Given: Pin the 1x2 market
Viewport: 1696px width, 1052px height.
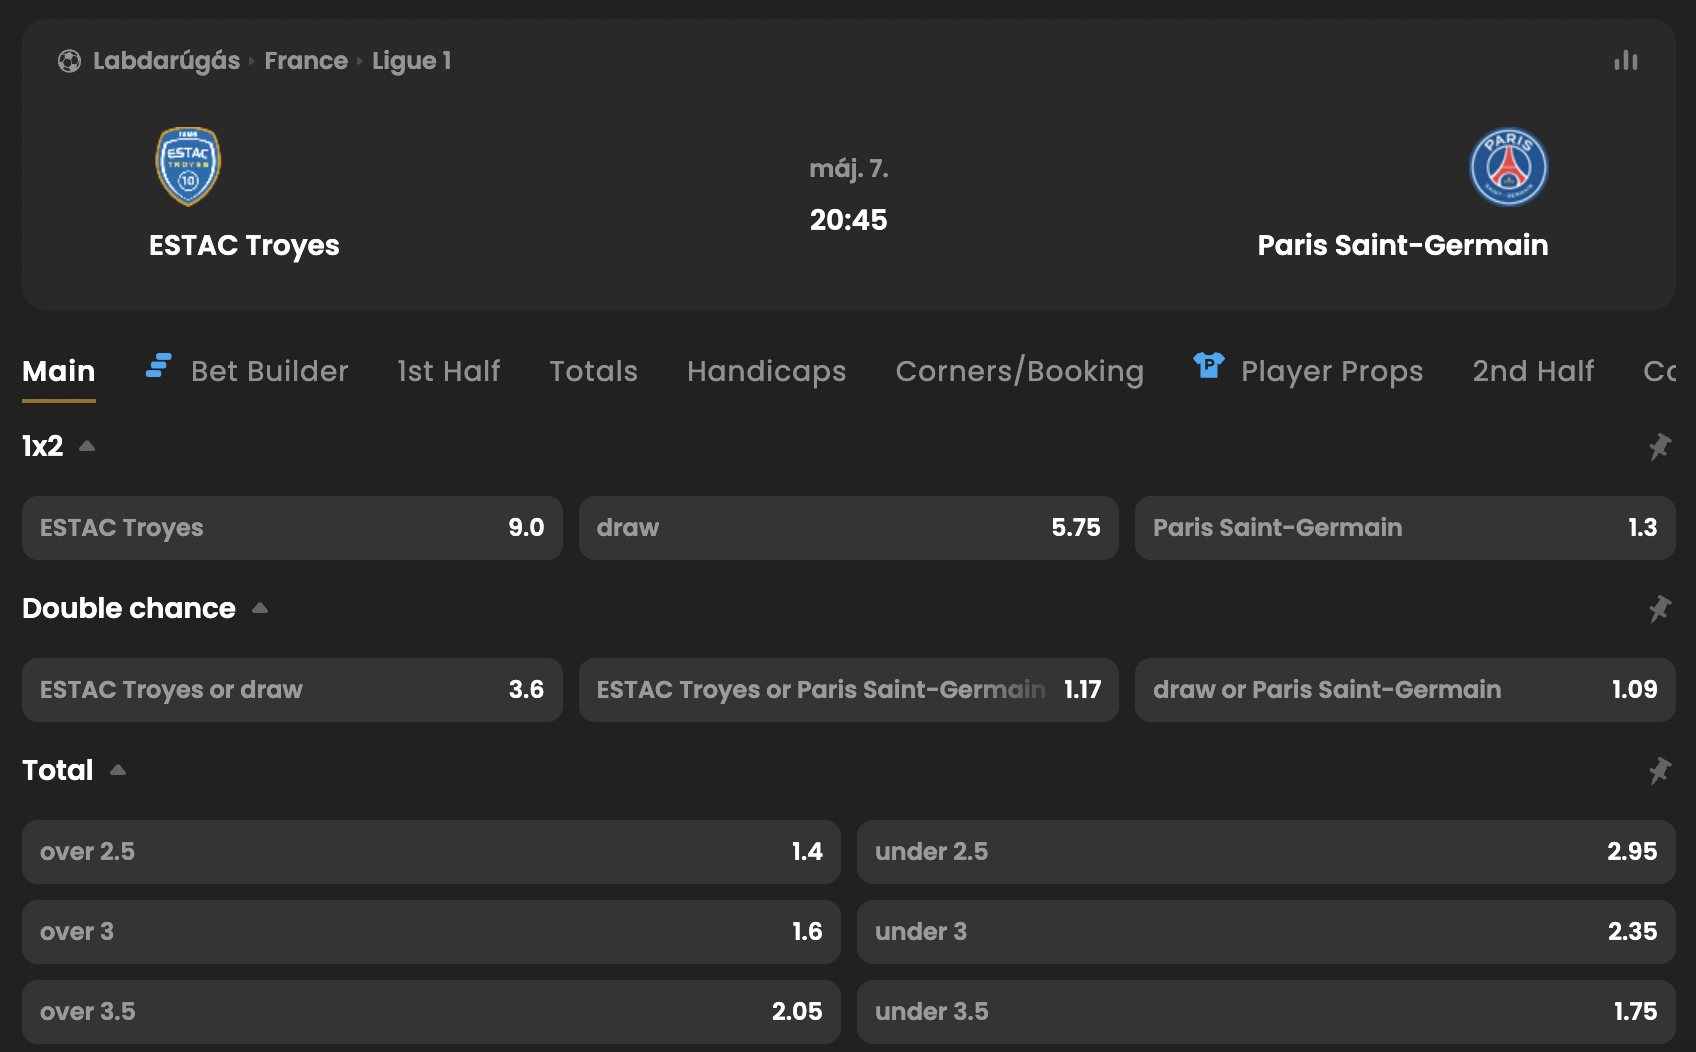Looking at the screenshot, I should [x=1660, y=446].
